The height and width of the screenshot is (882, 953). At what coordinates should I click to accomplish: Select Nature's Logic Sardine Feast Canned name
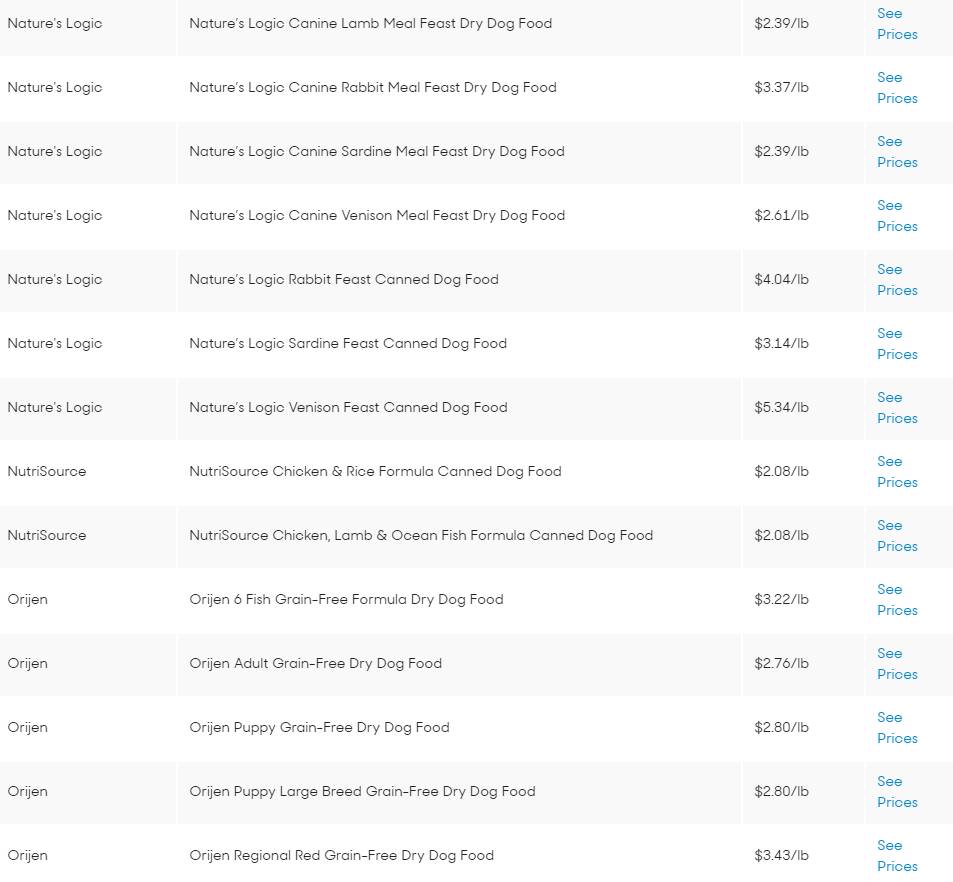[x=348, y=343]
